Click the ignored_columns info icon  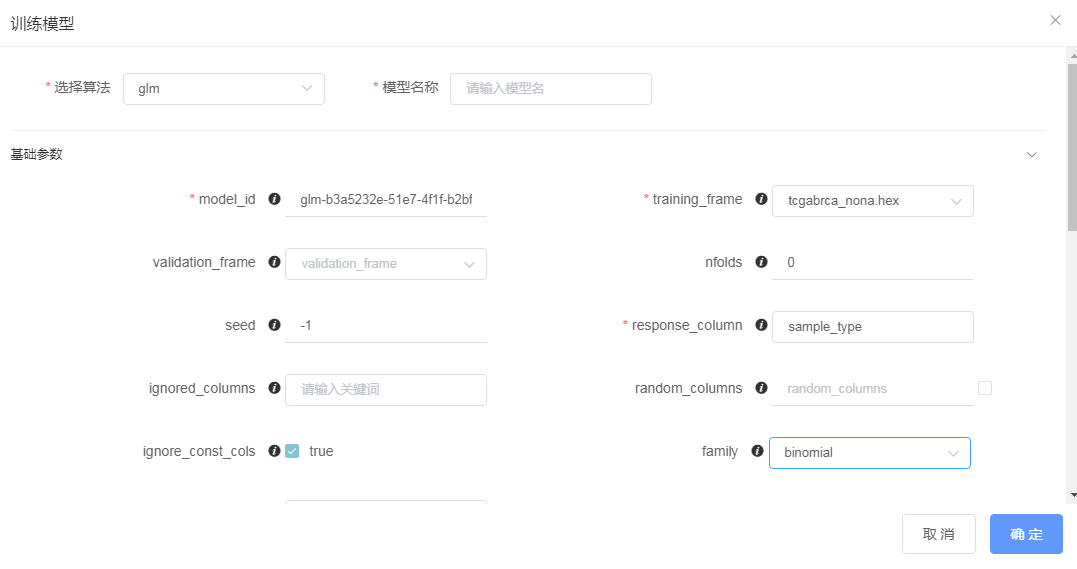(x=274, y=388)
